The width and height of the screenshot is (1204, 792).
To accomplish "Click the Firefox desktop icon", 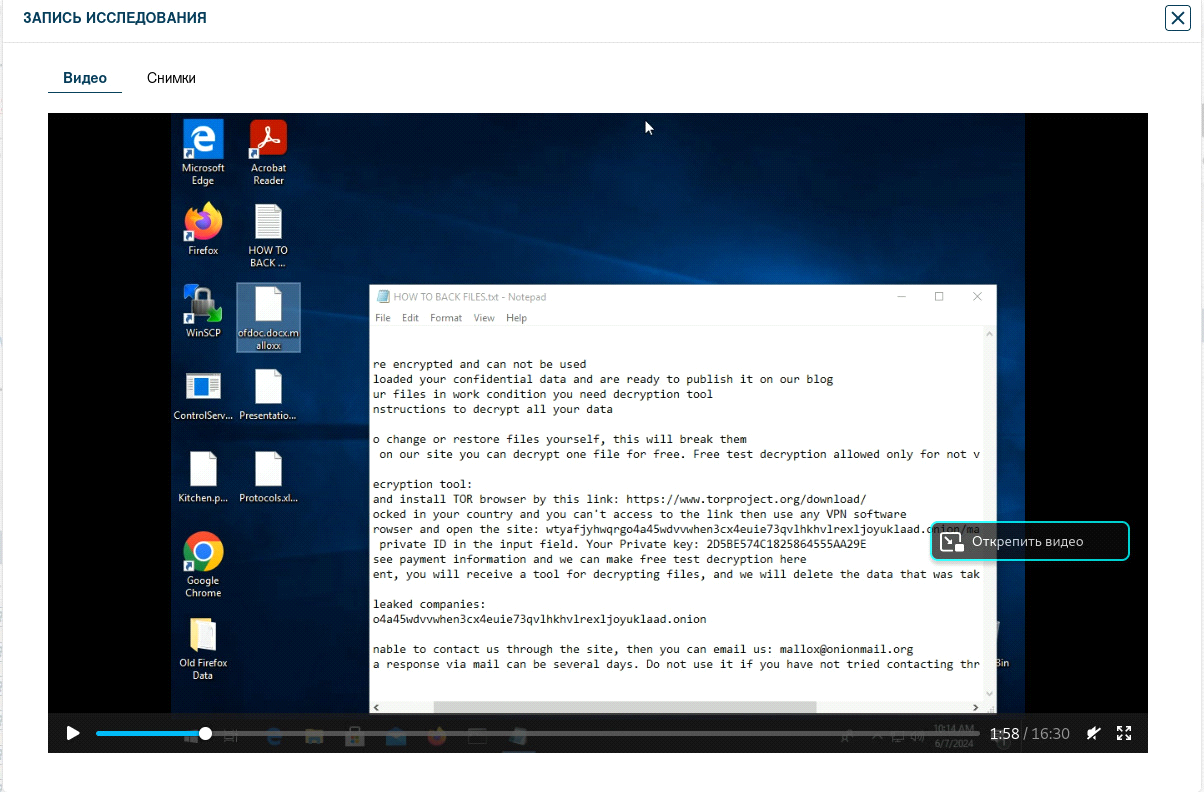I will pyautogui.click(x=203, y=230).
